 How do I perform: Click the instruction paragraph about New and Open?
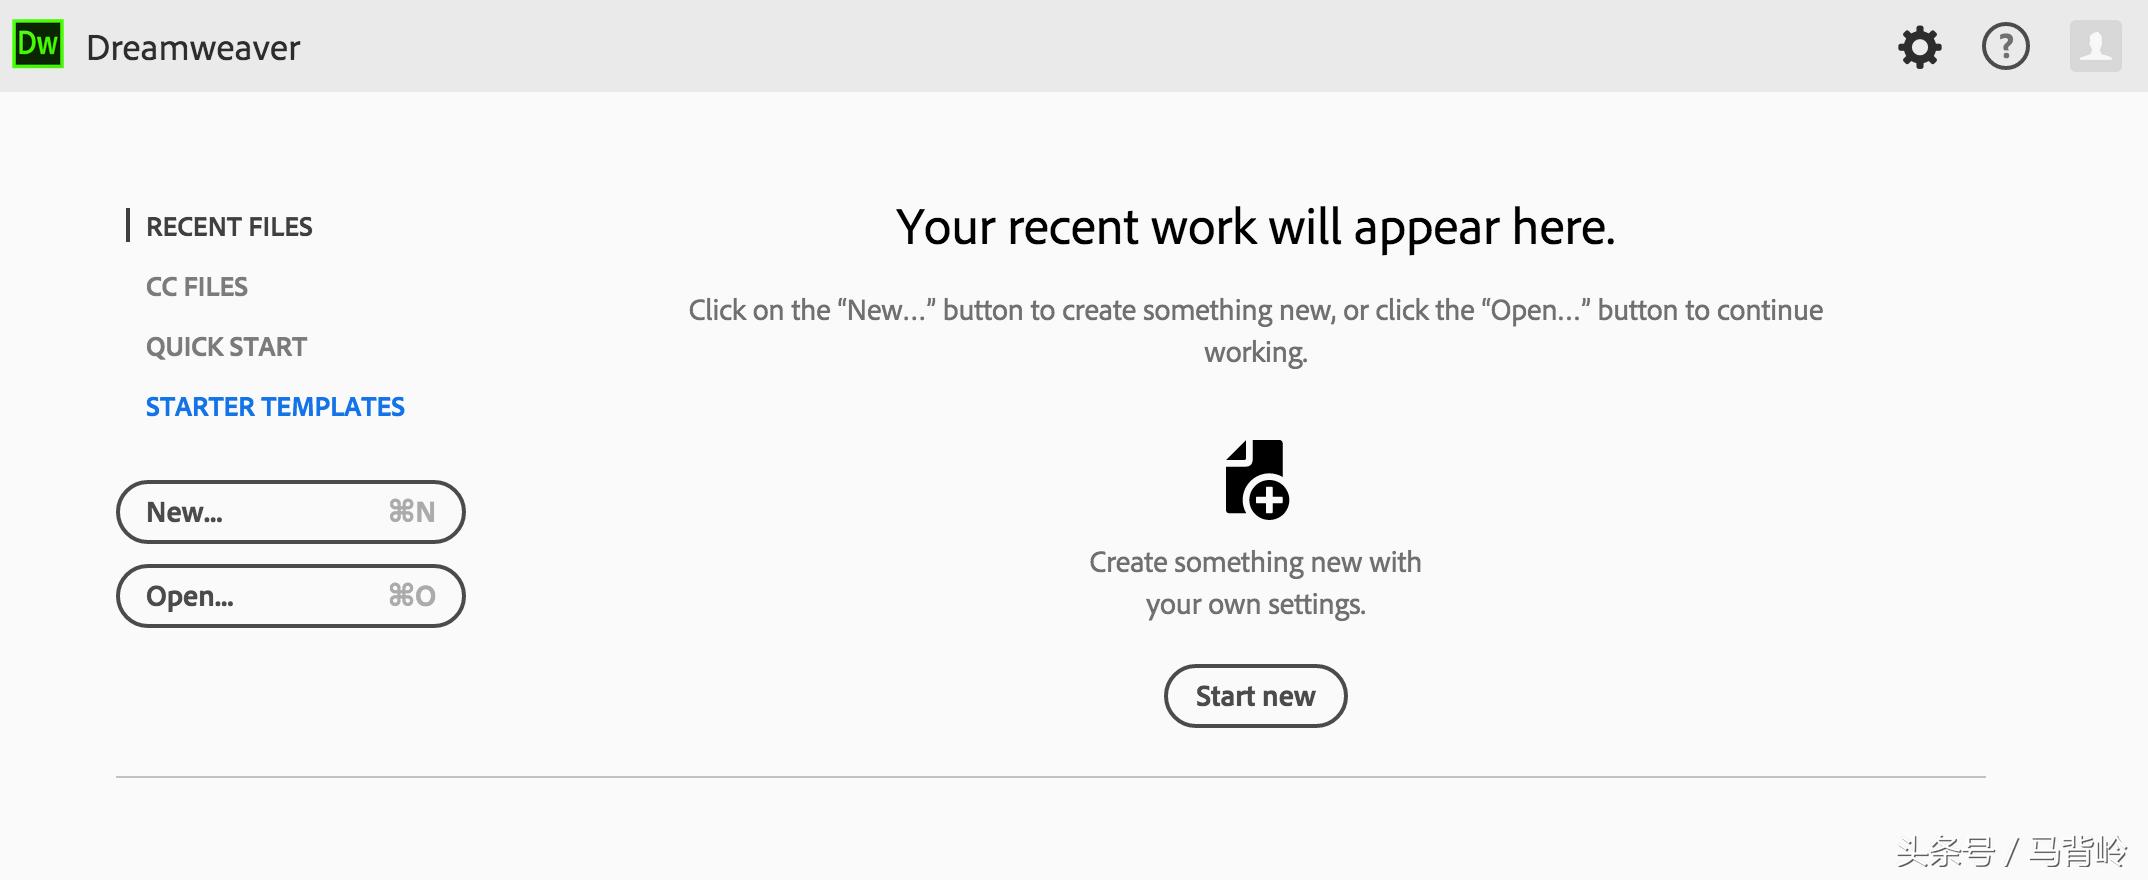1255,330
